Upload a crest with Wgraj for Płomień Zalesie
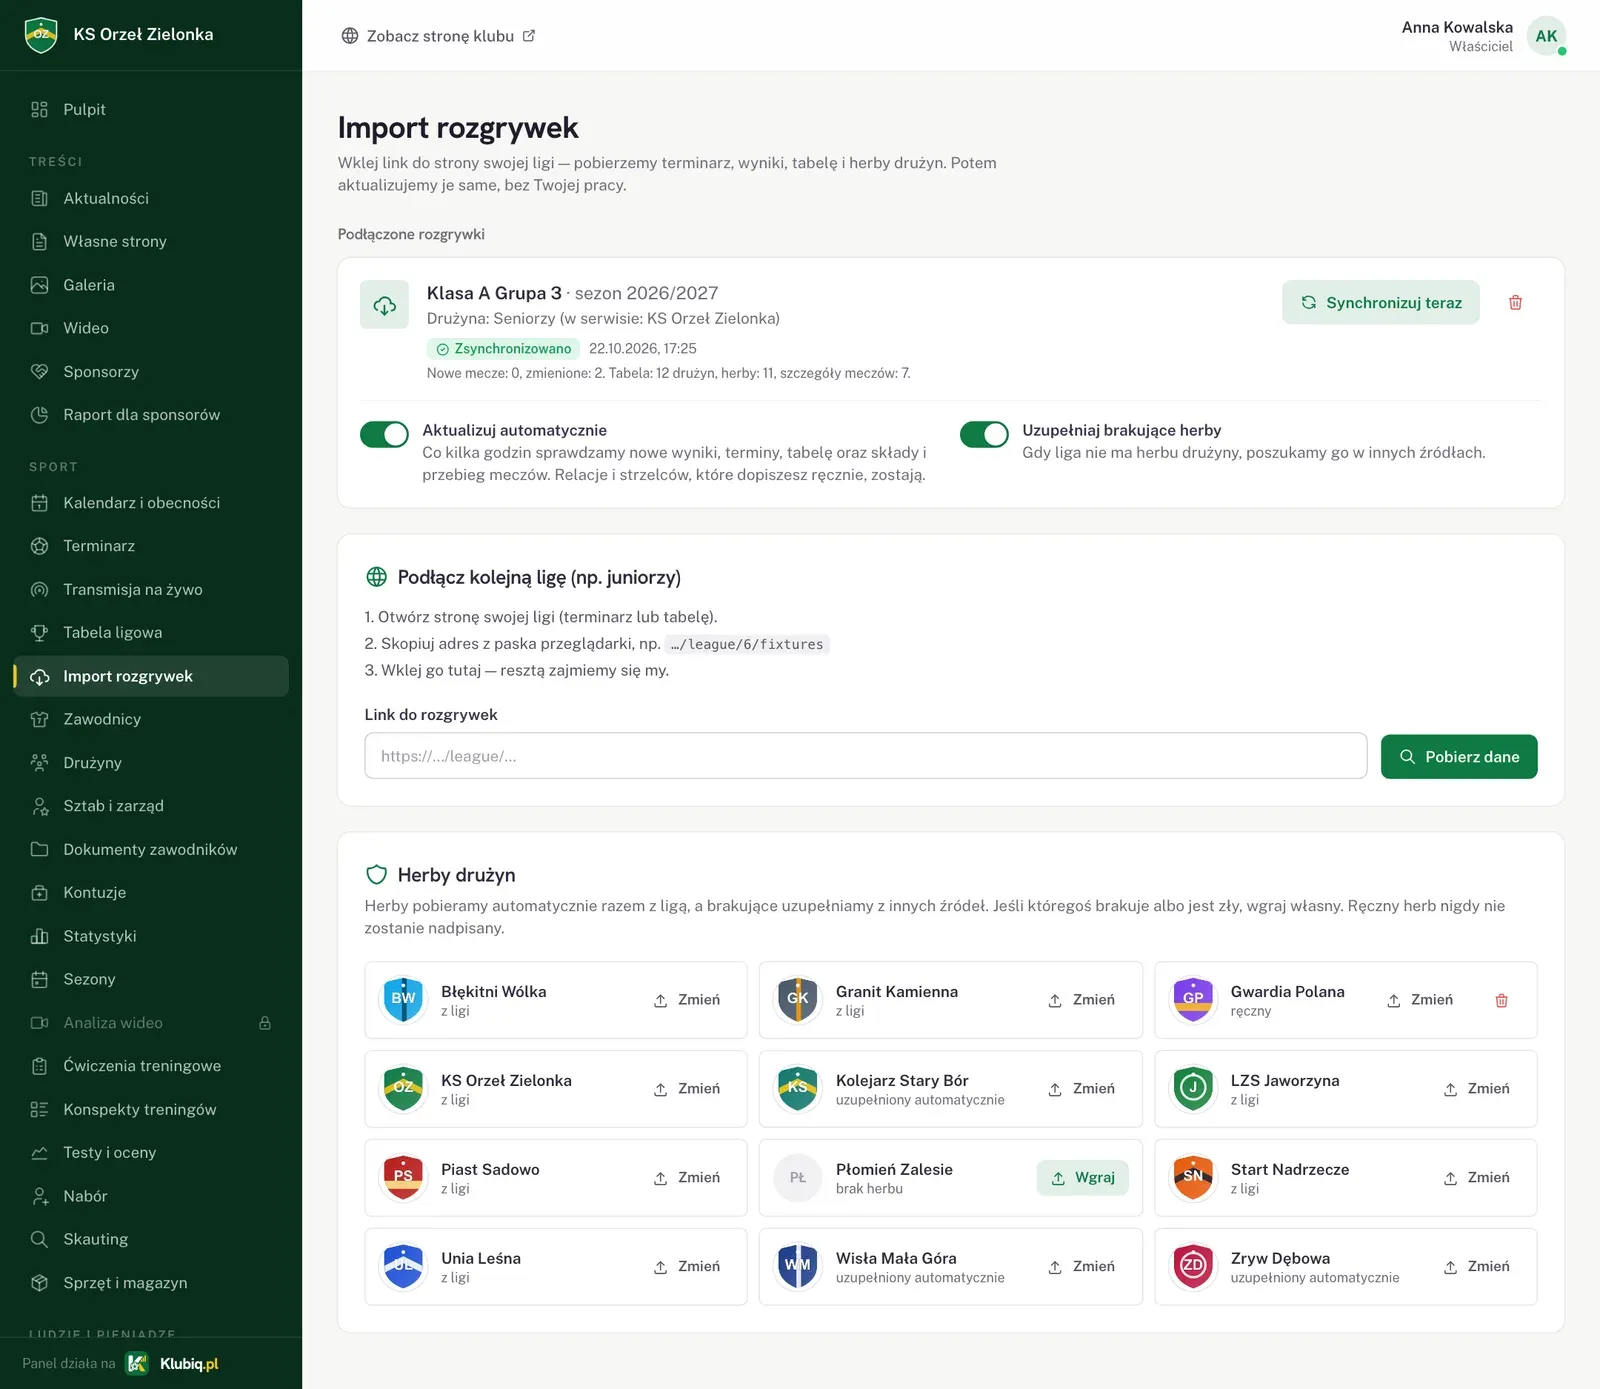Screen dimensions: 1600x1389 [x=1082, y=1178]
